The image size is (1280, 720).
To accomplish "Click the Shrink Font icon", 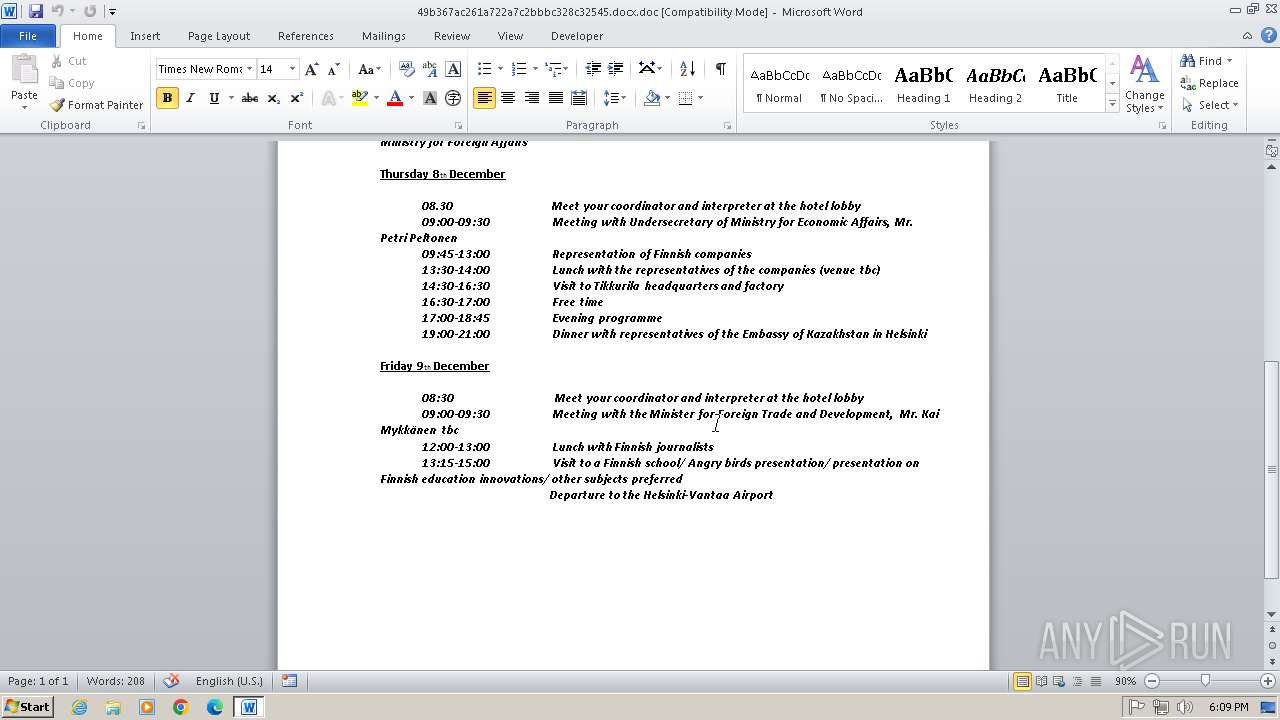I will [334, 69].
